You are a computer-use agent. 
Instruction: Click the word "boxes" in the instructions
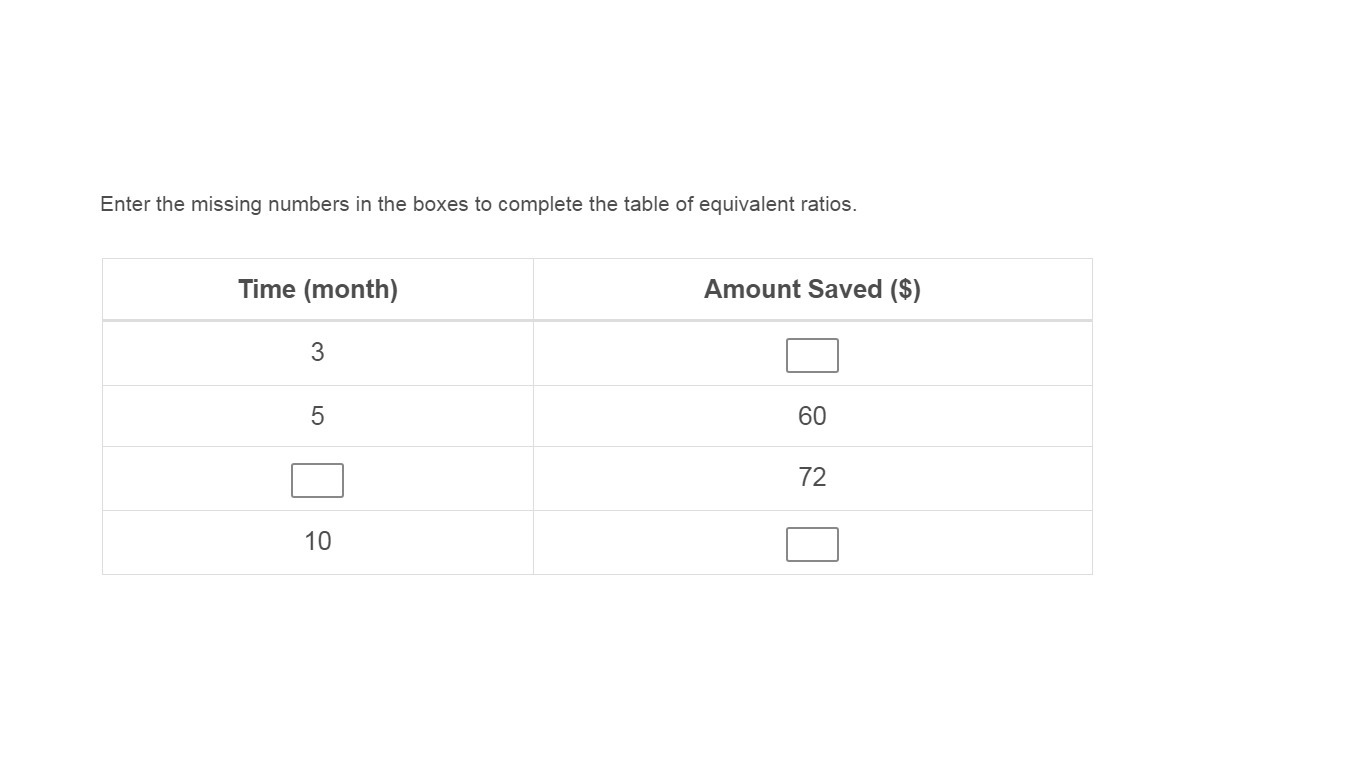coord(440,204)
